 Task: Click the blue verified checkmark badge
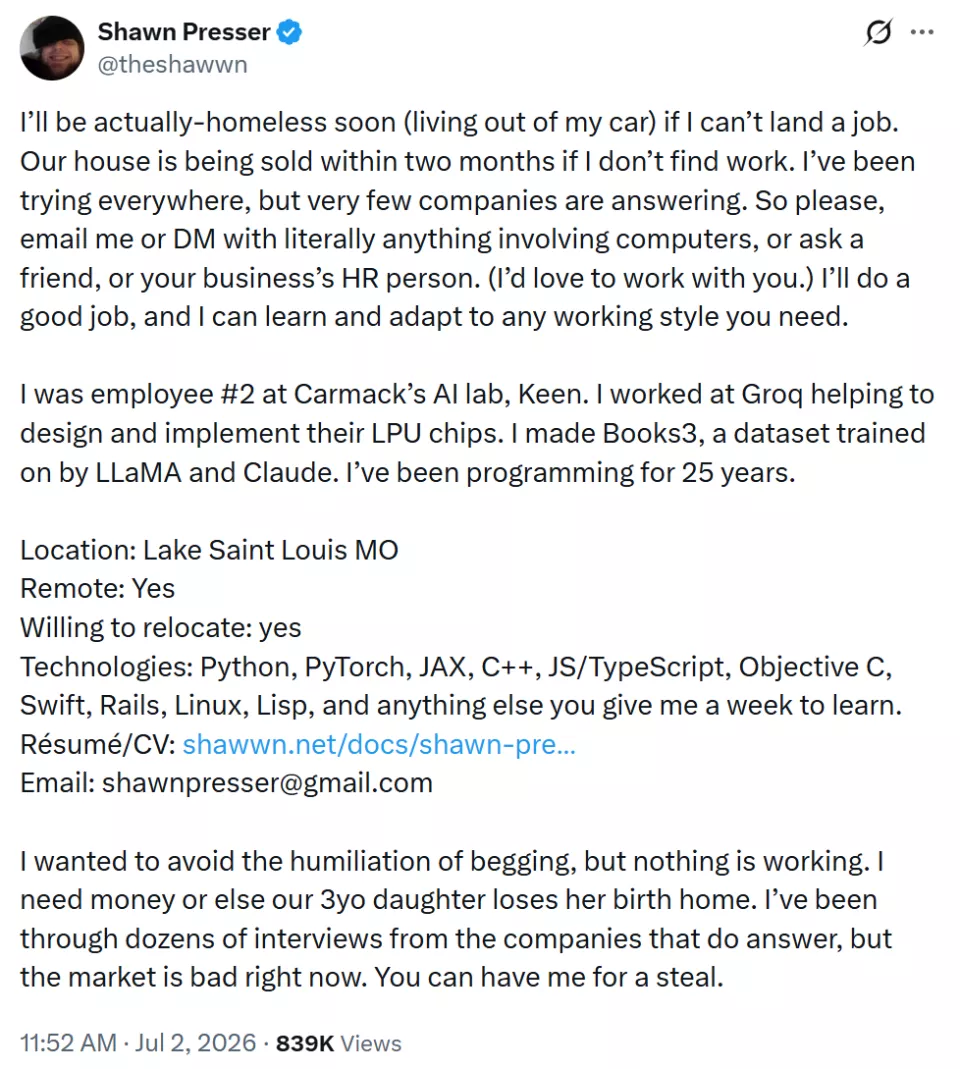coord(289,32)
